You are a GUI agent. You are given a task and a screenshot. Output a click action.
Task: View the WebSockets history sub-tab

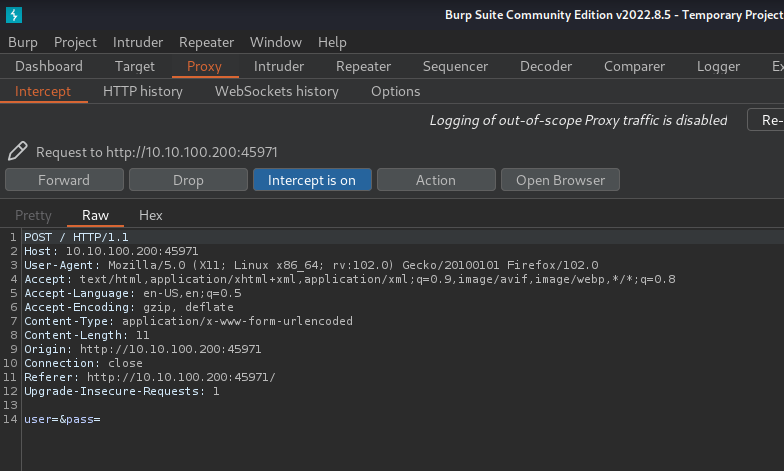(277, 92)
